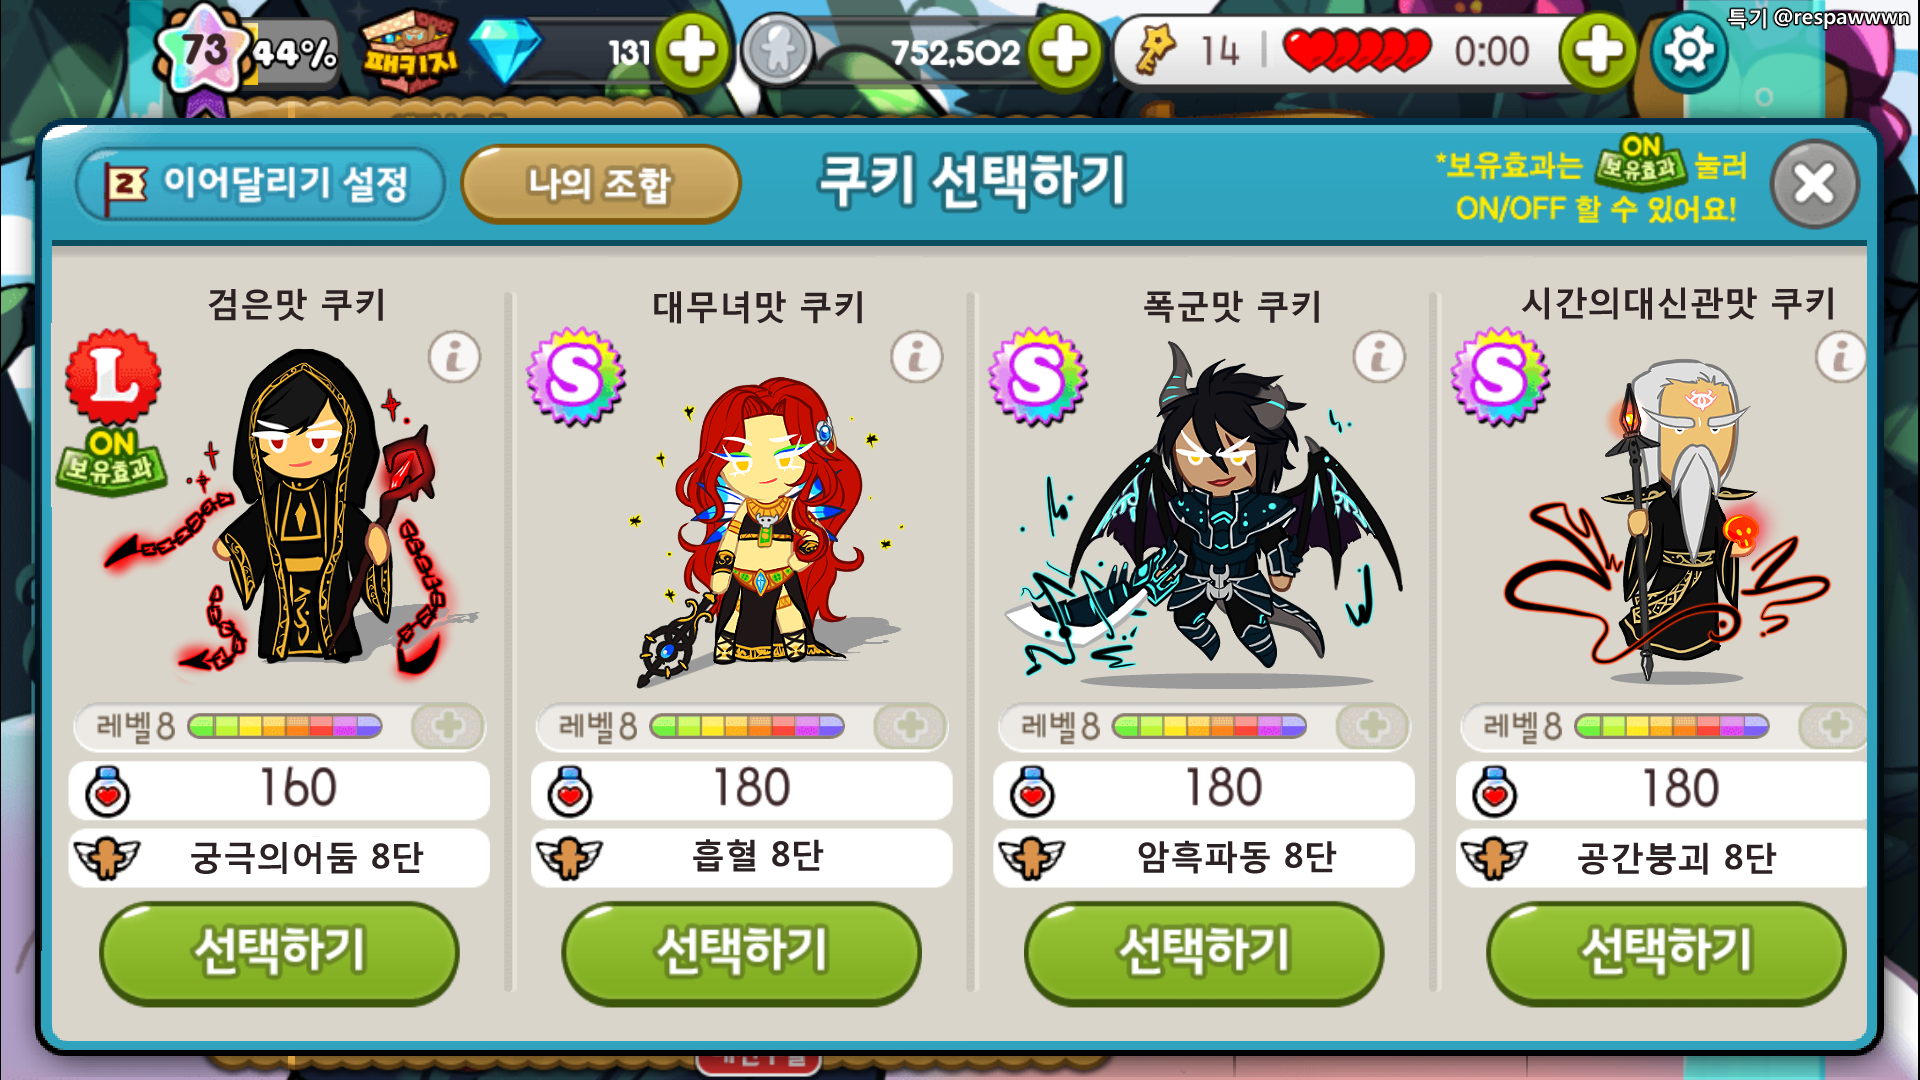Viewport: 1920px width, 1080px height.
Task: Open info for 대무녀맛 쿠키
Action: (x=917, y=357)
